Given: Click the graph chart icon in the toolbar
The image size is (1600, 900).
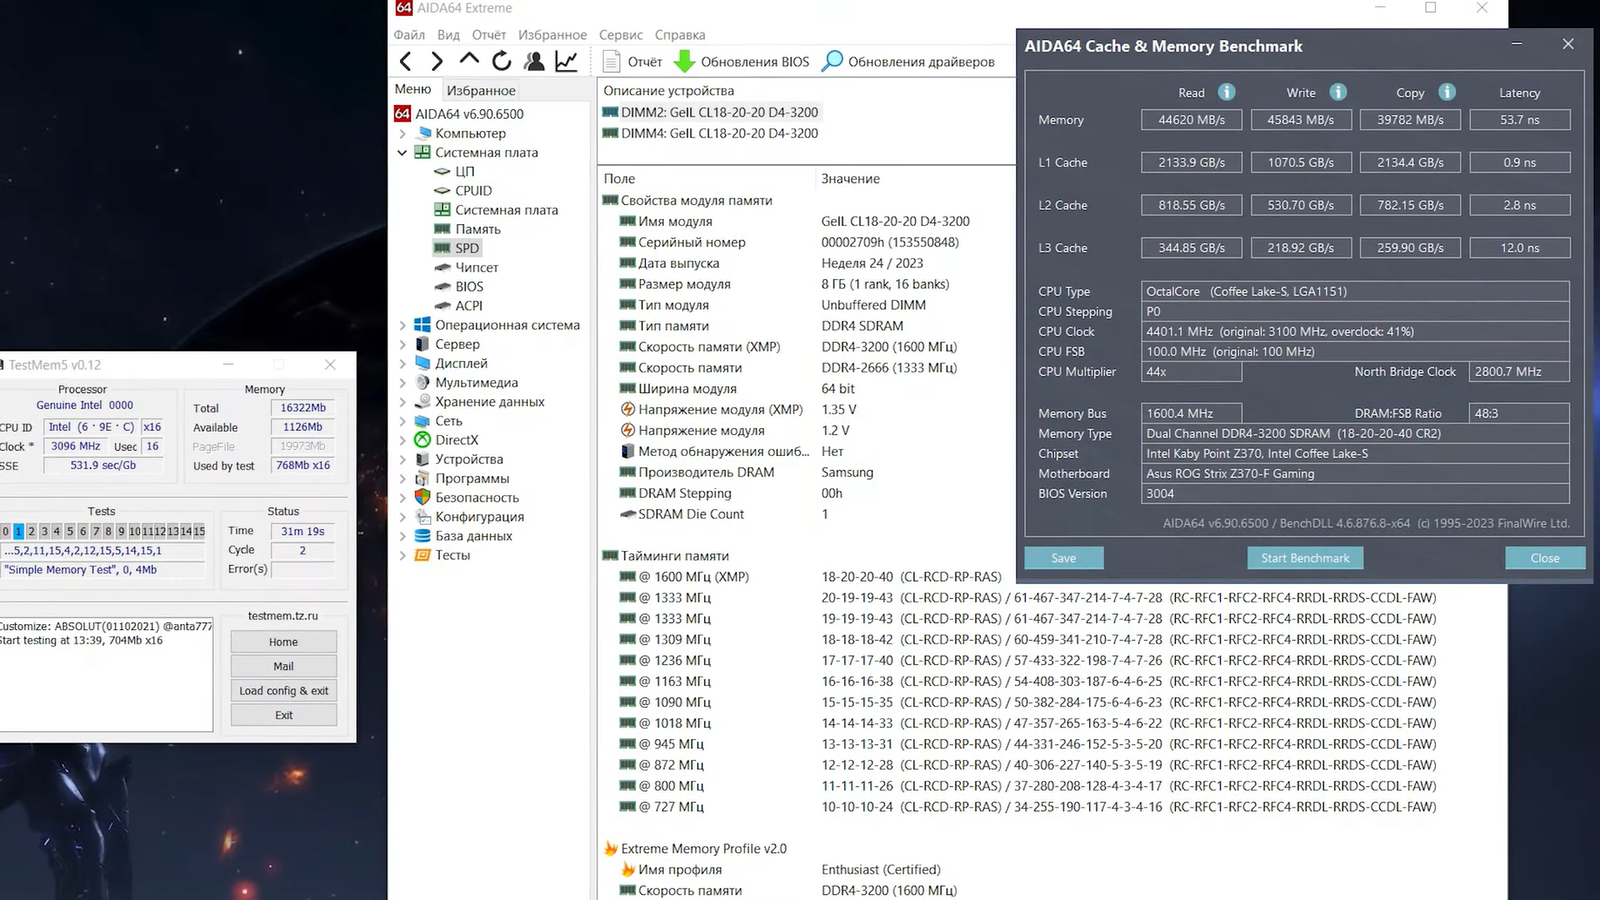Looking at the screenshot, I should (566, 62).
